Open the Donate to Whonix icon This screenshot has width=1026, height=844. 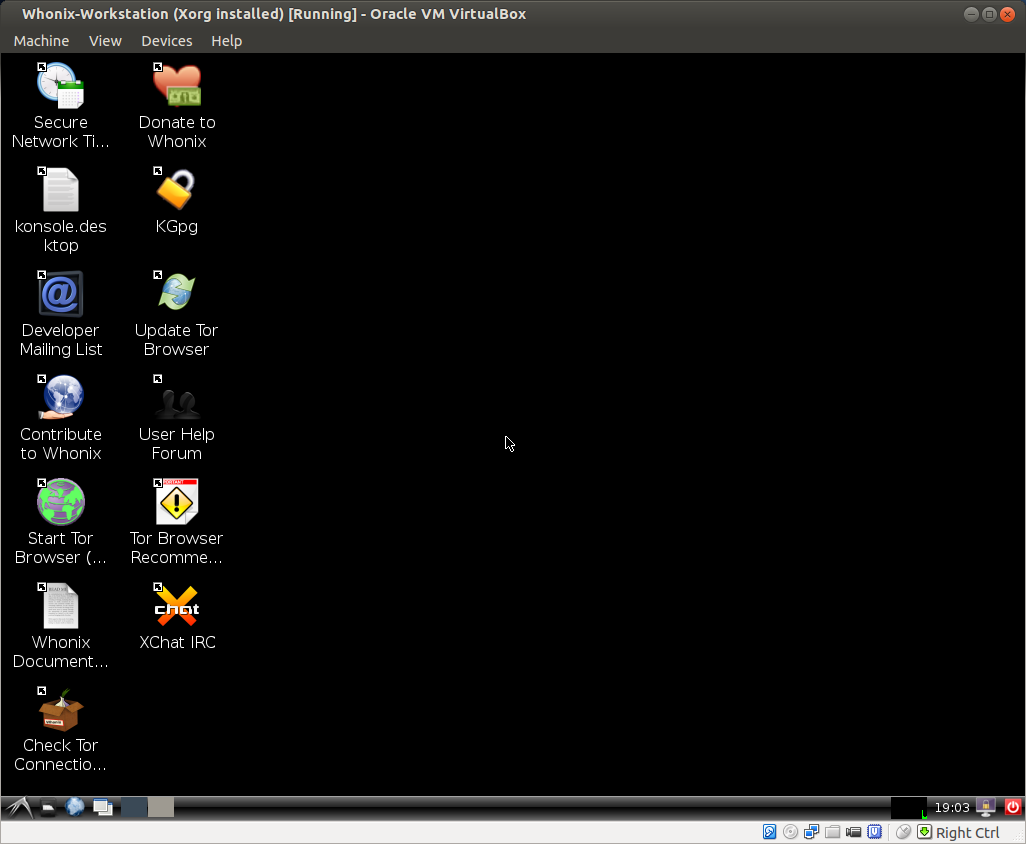[x=177, y=87]
